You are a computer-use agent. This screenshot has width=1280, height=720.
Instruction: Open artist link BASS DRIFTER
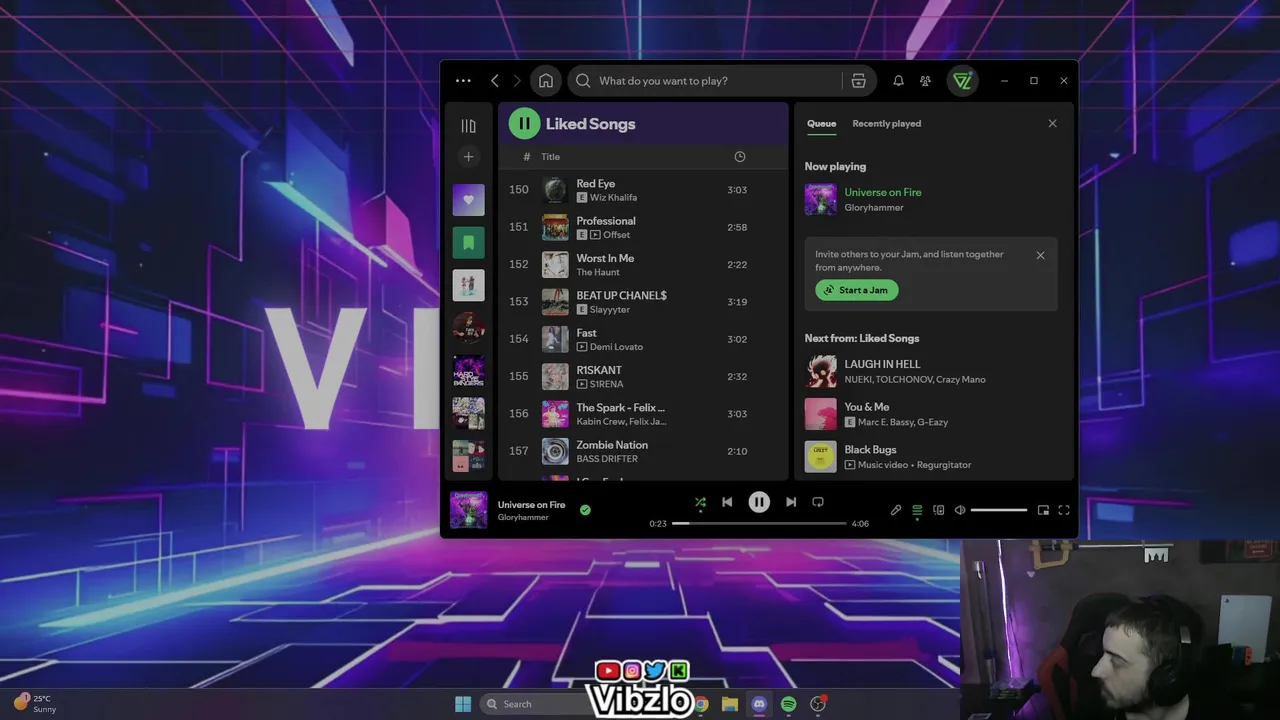607,459
